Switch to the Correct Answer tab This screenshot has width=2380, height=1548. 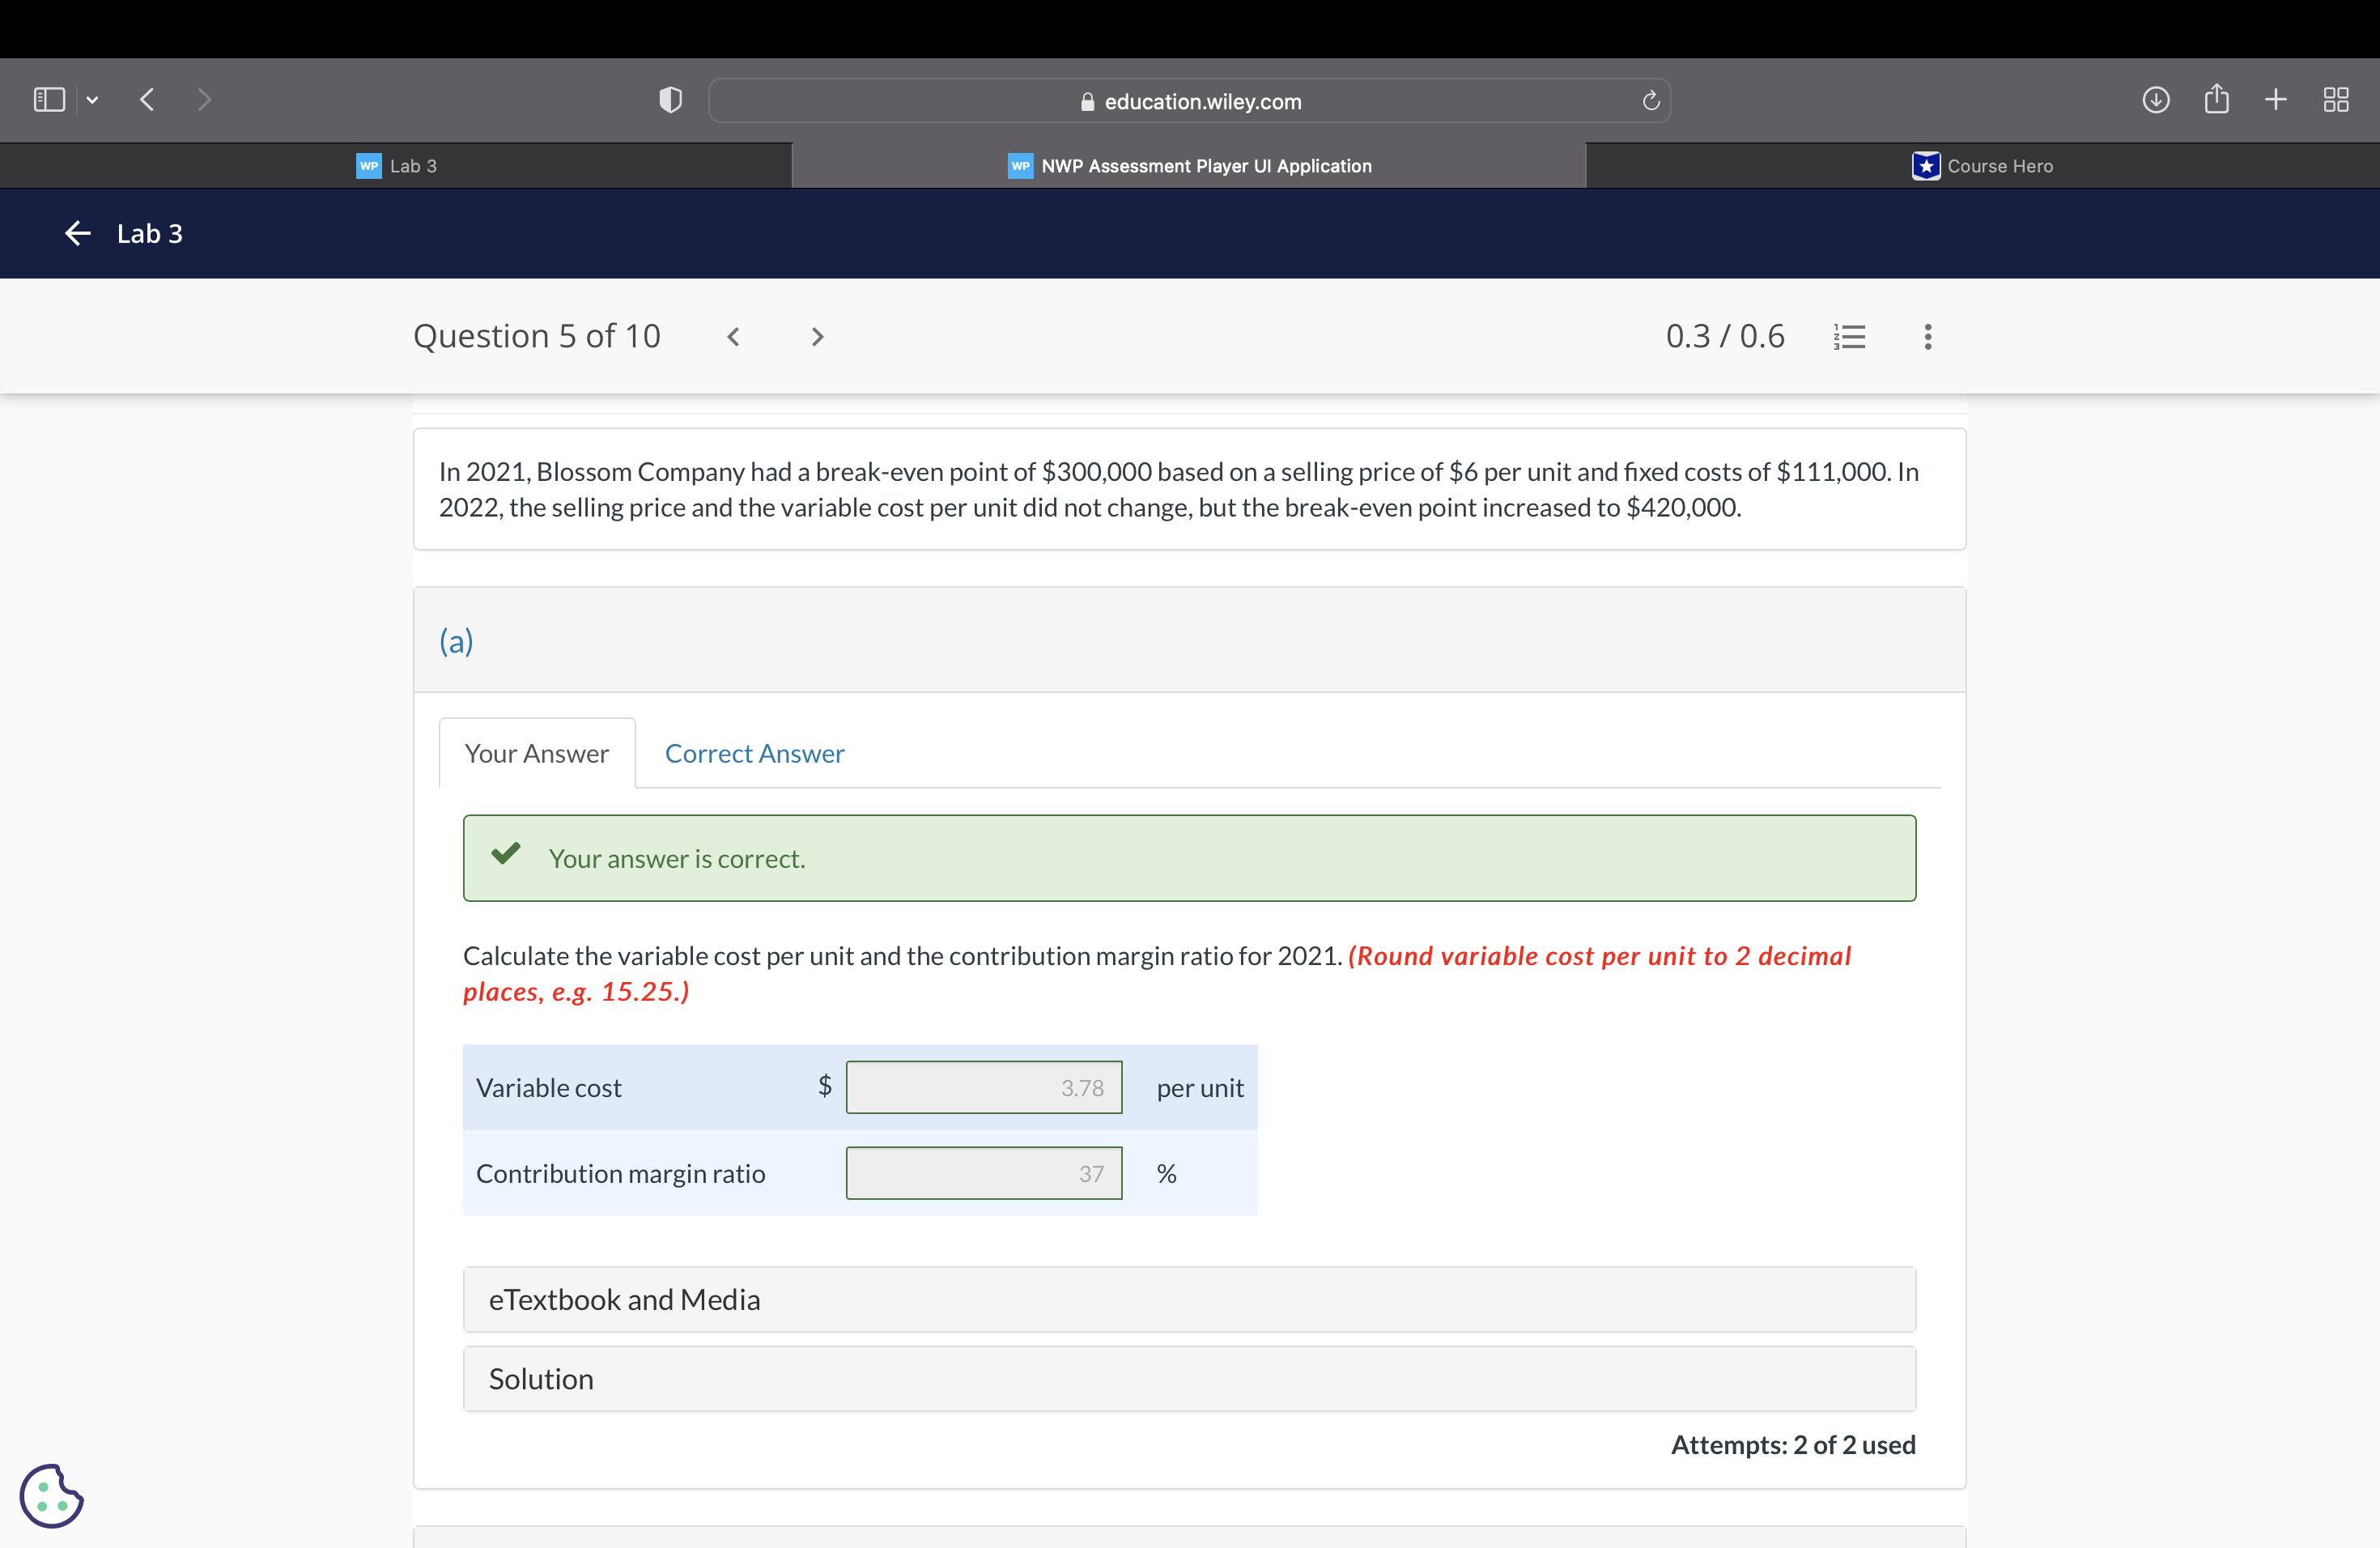click(754, 753)
